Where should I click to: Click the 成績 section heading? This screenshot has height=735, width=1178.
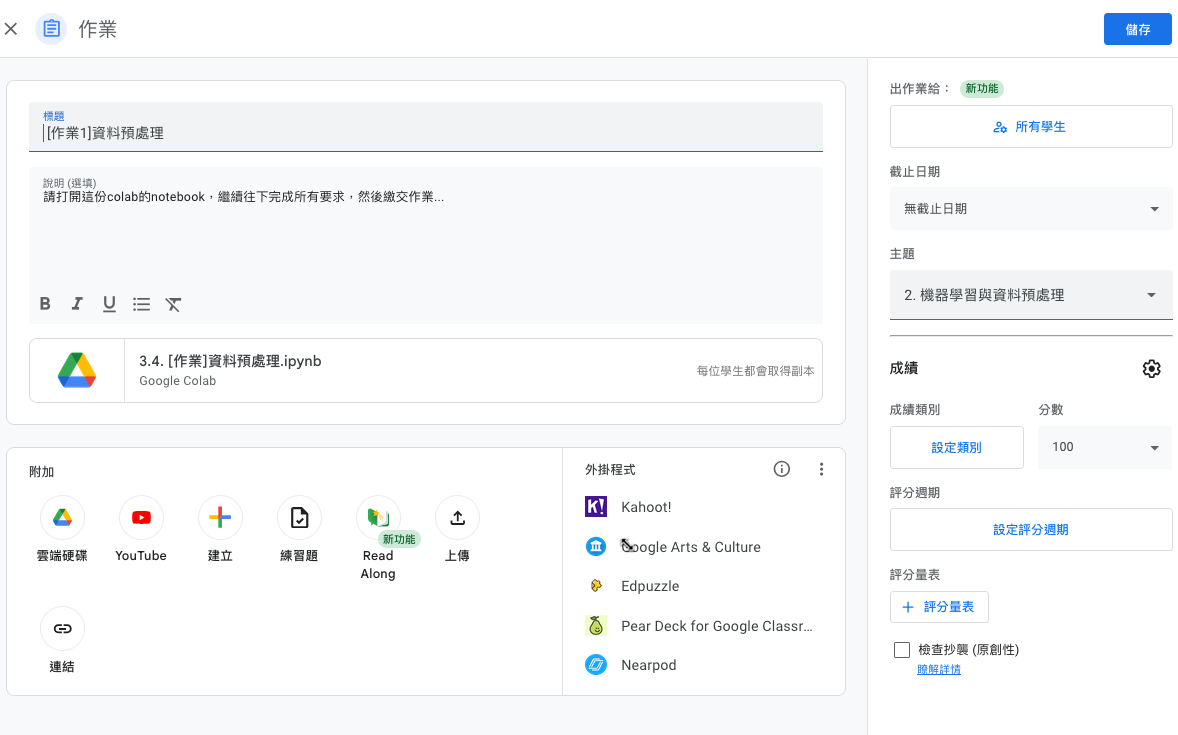click(904, 368)
